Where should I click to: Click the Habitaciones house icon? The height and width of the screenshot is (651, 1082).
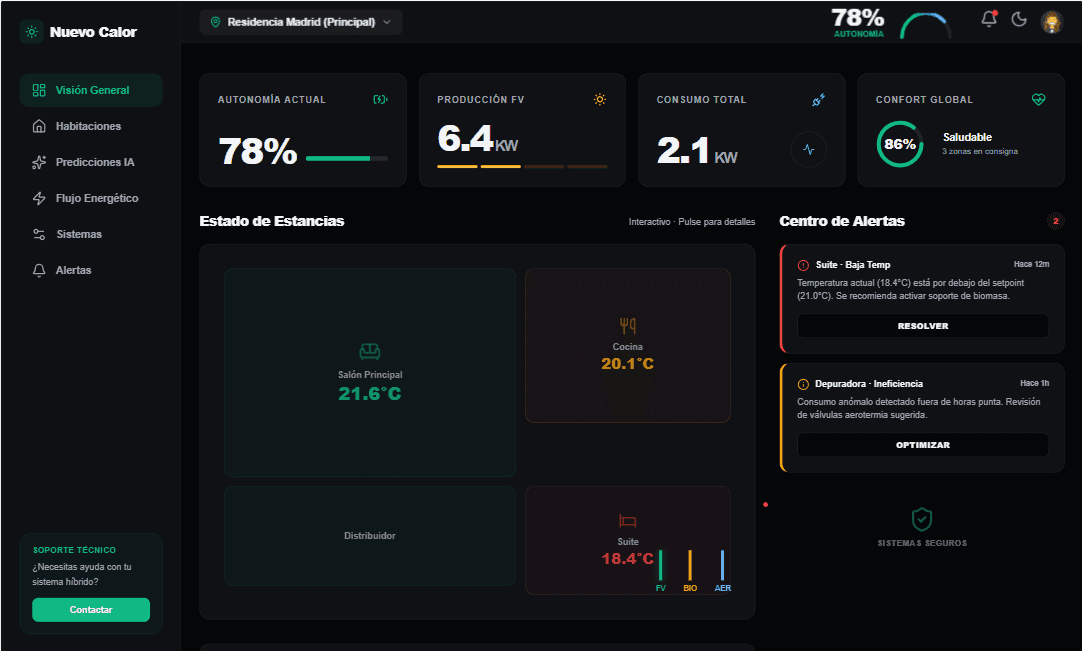point(39,126)
